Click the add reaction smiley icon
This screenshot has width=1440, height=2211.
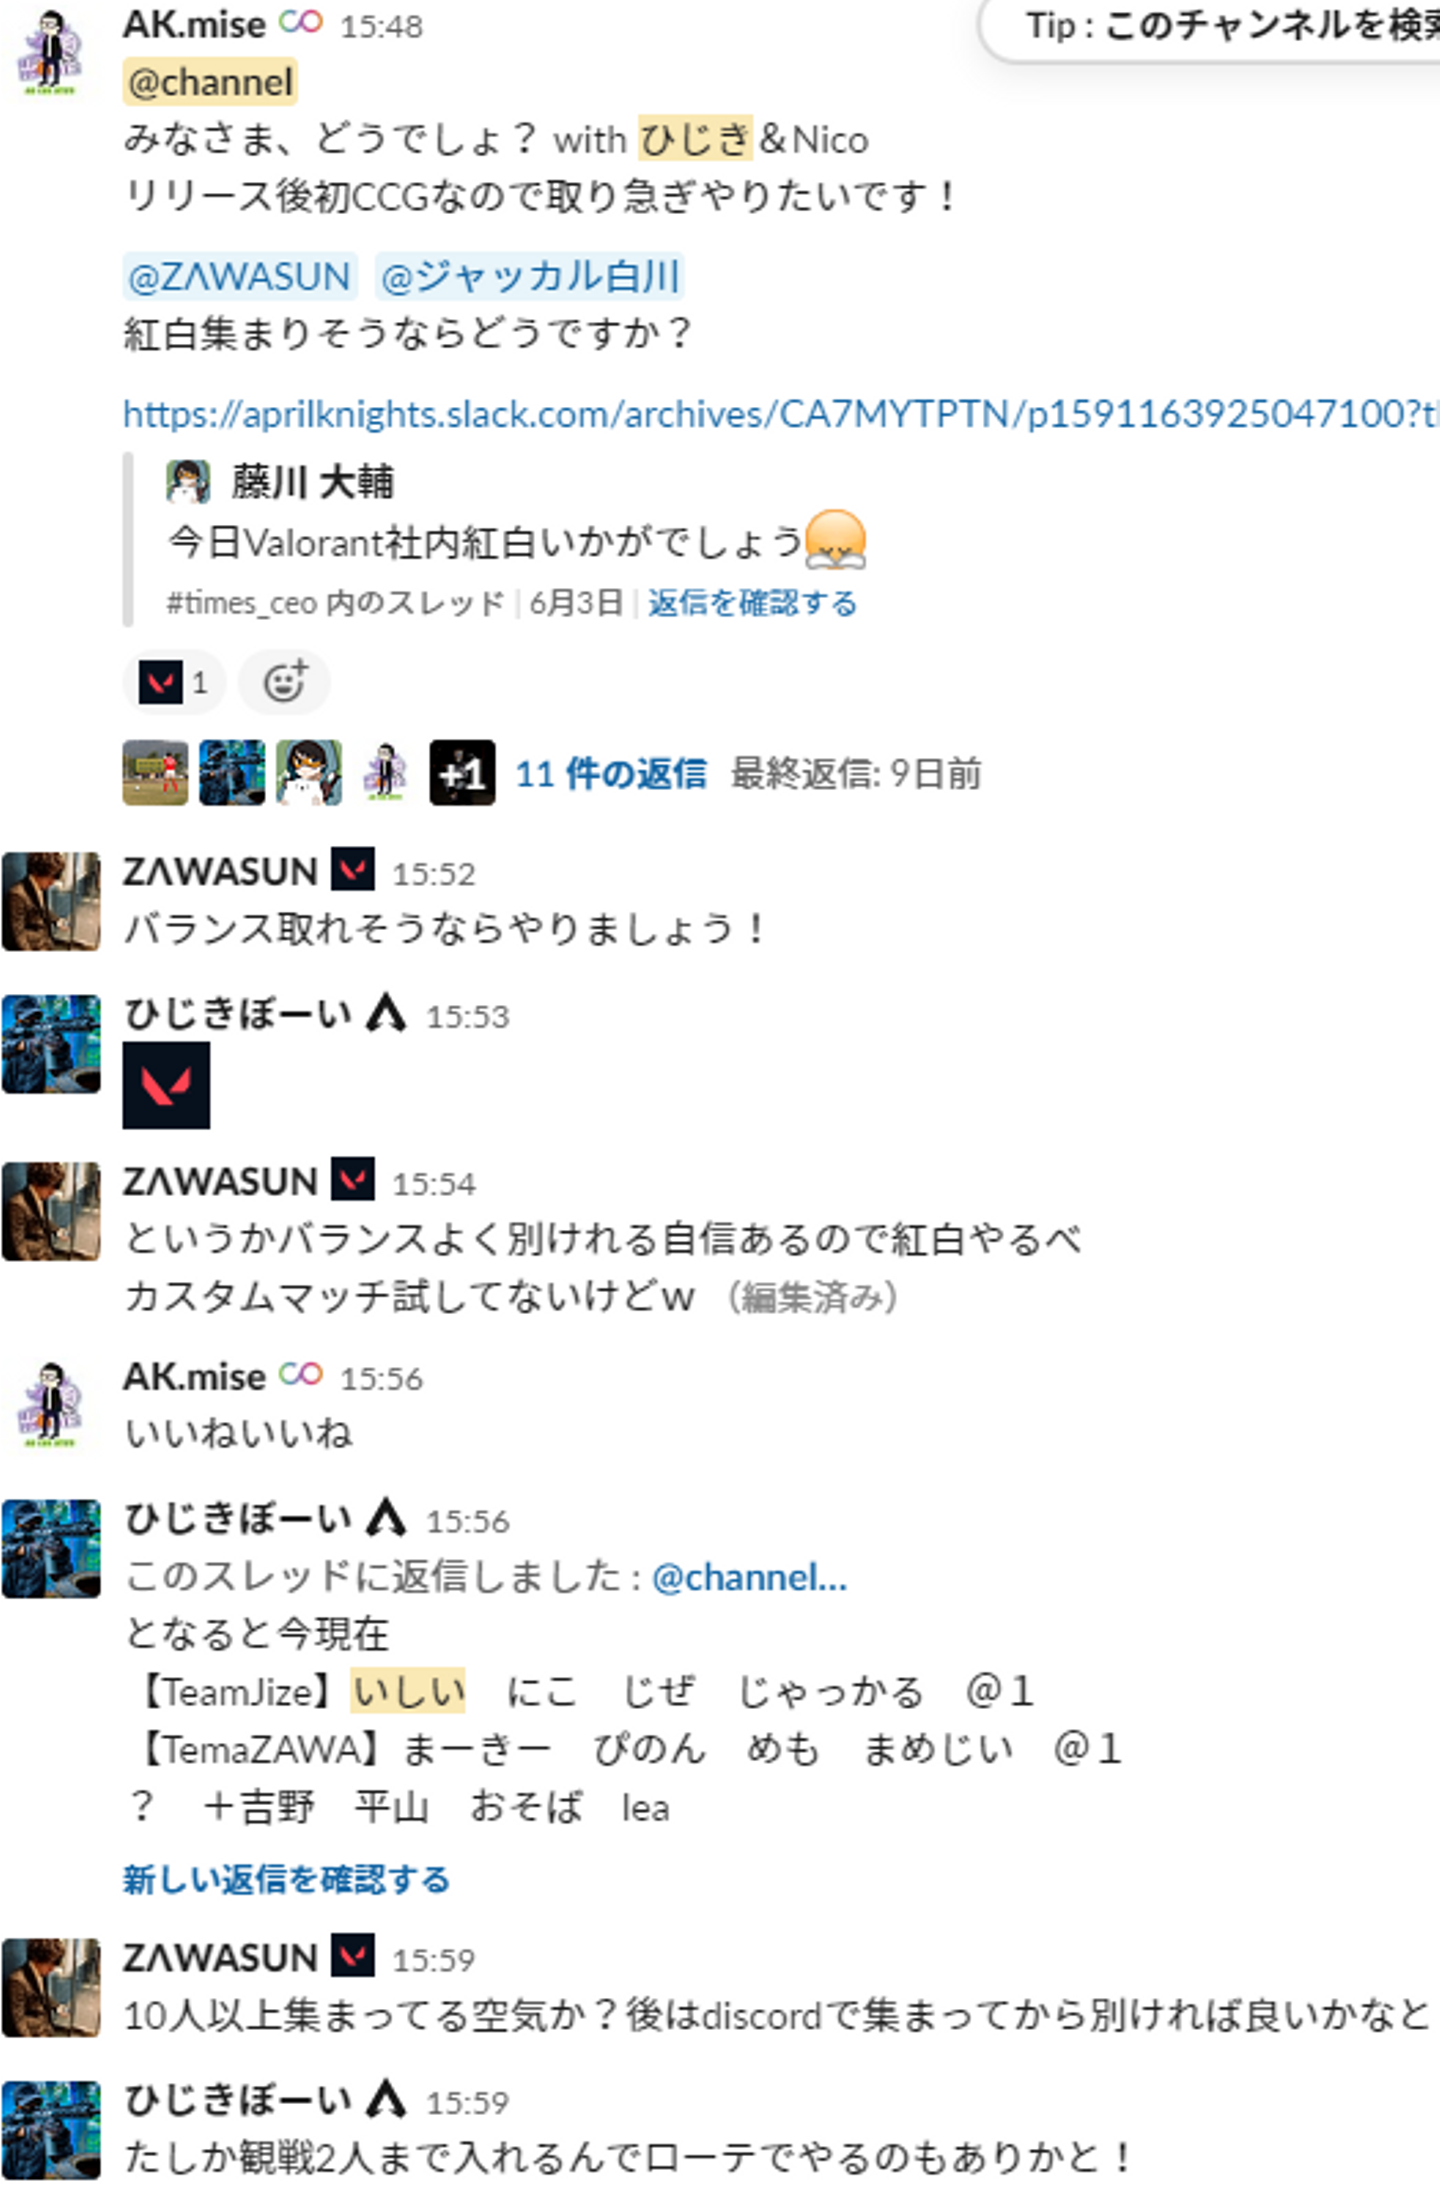[284, 682]
